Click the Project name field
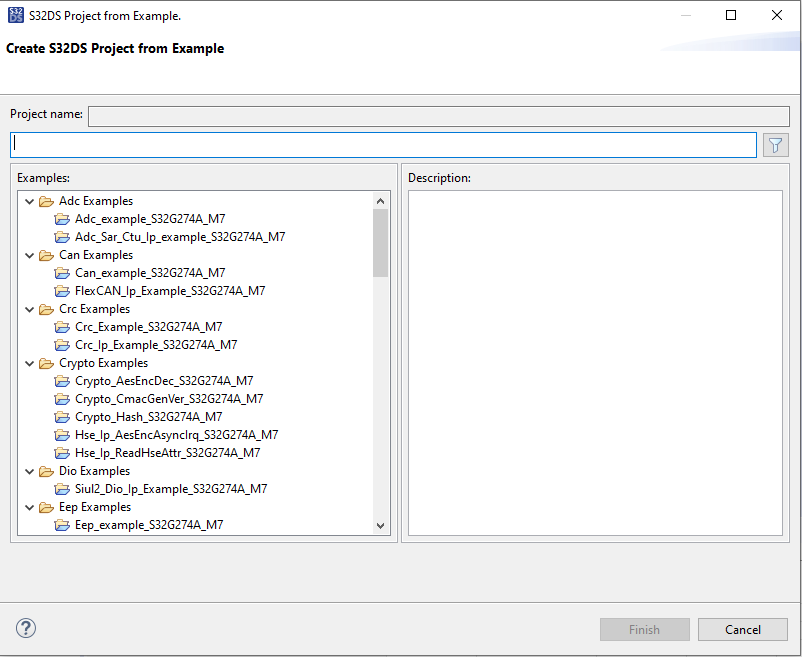This screenshot has width=802, height=657. [439, 116]
